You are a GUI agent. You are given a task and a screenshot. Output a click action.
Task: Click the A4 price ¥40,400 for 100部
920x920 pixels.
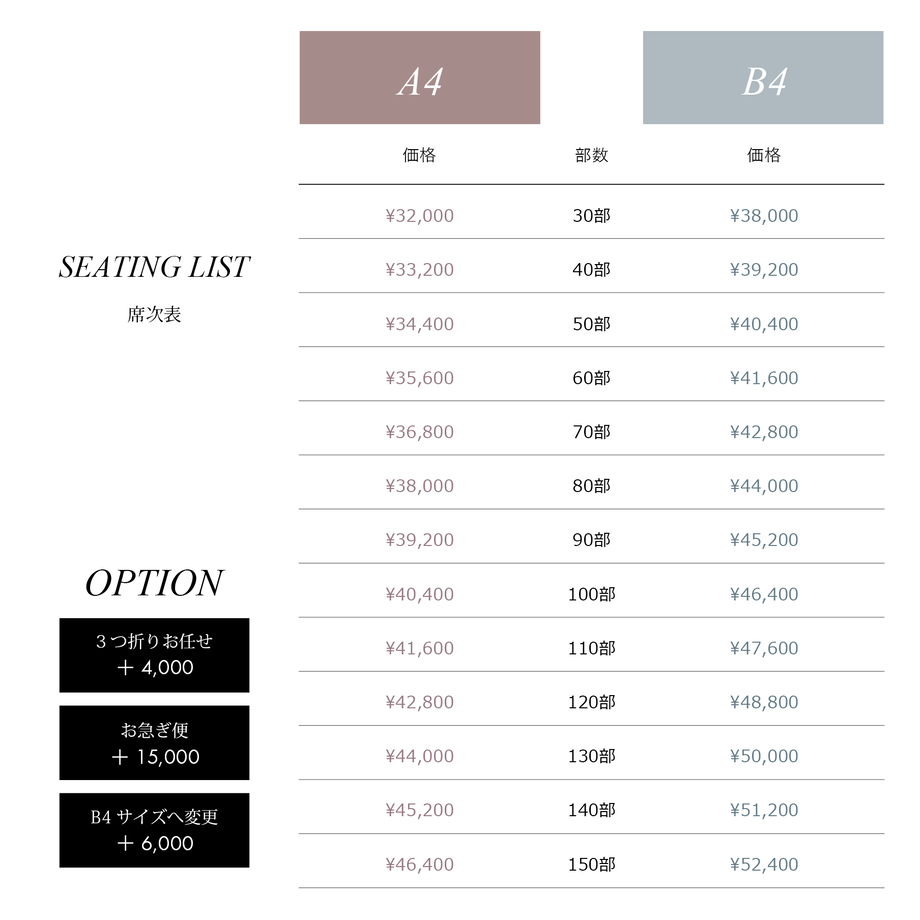point(420,594)
